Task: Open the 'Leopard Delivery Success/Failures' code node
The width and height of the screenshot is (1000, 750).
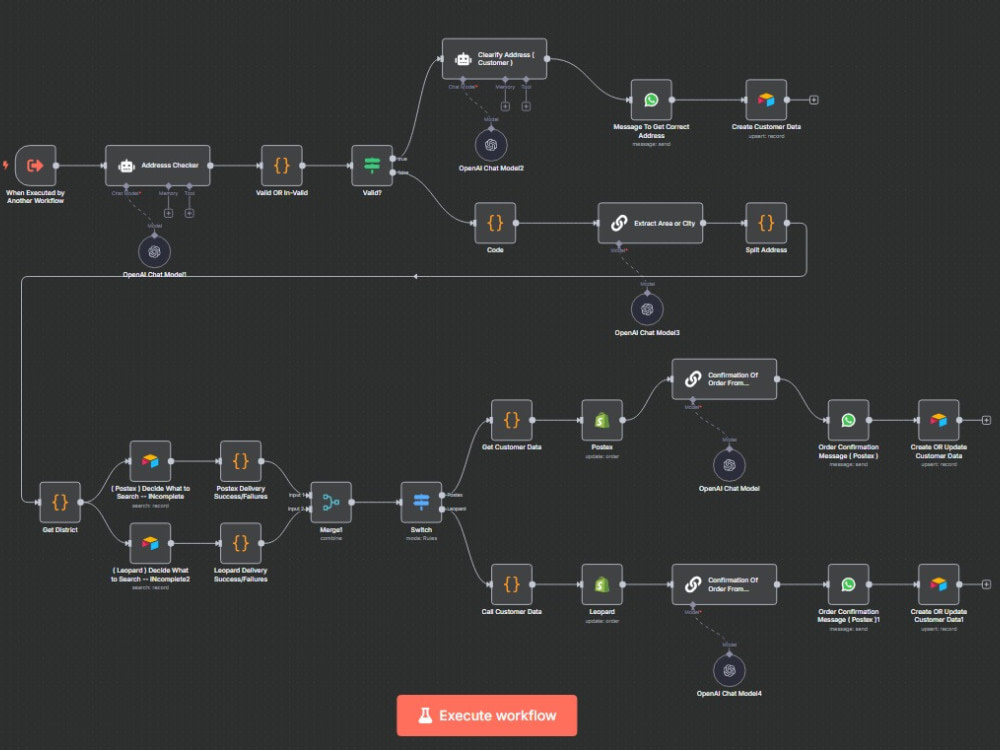Action: tap(240, 543)
